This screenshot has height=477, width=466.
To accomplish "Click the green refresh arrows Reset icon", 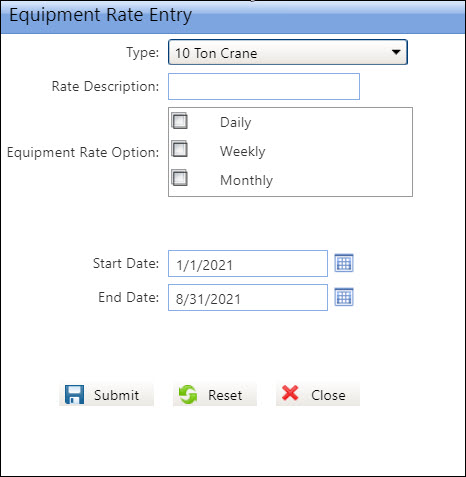I will coord(188,395).
